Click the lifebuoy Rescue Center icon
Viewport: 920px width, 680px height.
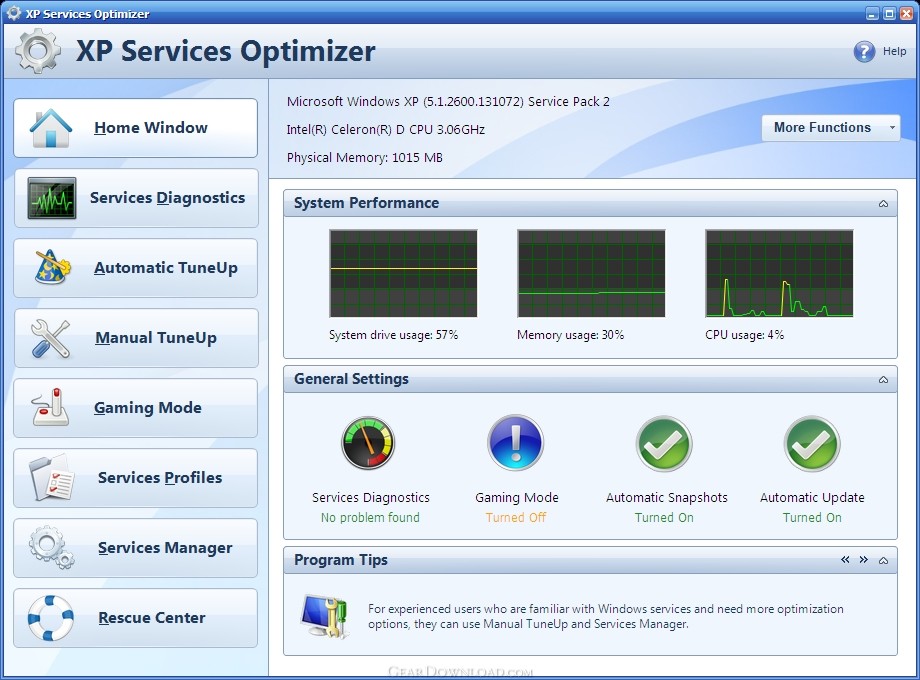click(51, 618)
